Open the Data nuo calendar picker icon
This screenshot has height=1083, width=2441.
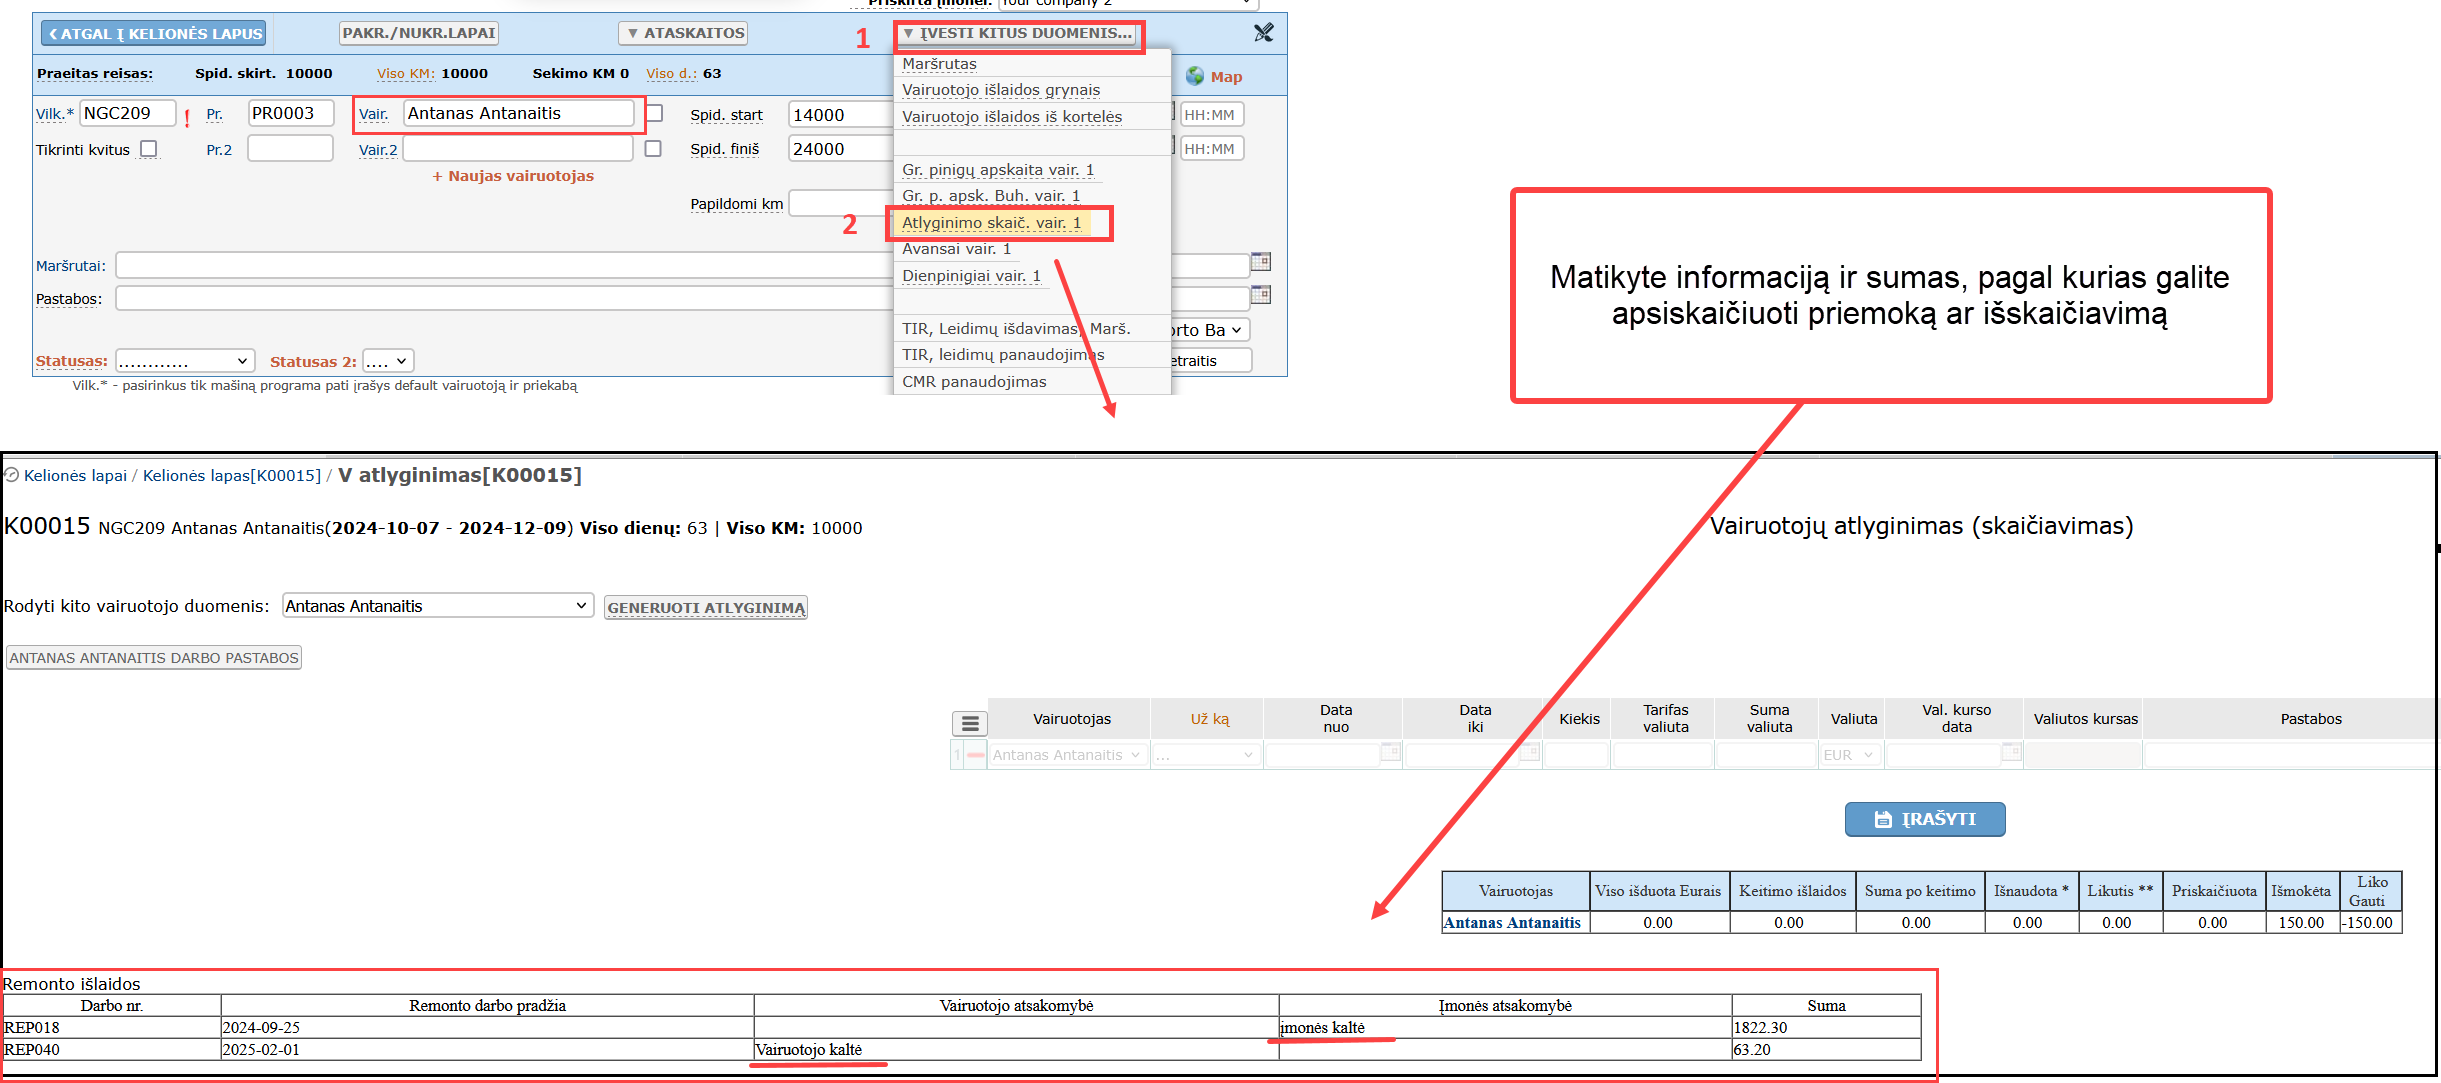1390,753
